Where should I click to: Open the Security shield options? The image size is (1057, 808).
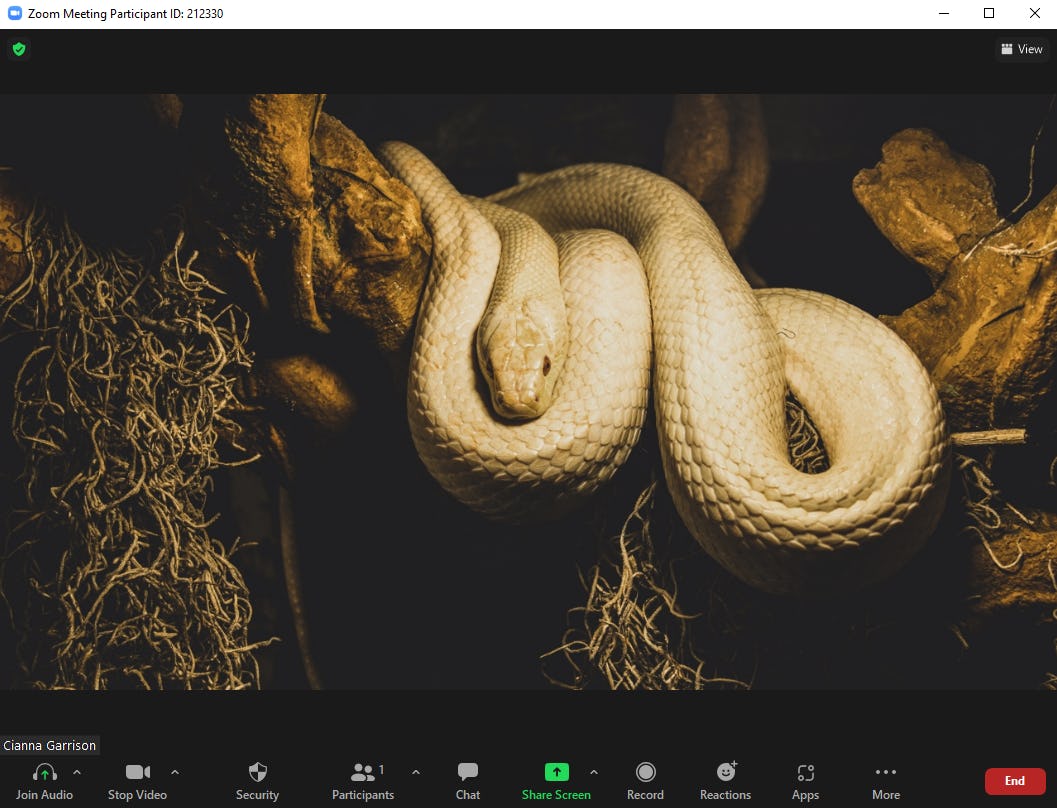pos(257,772)
